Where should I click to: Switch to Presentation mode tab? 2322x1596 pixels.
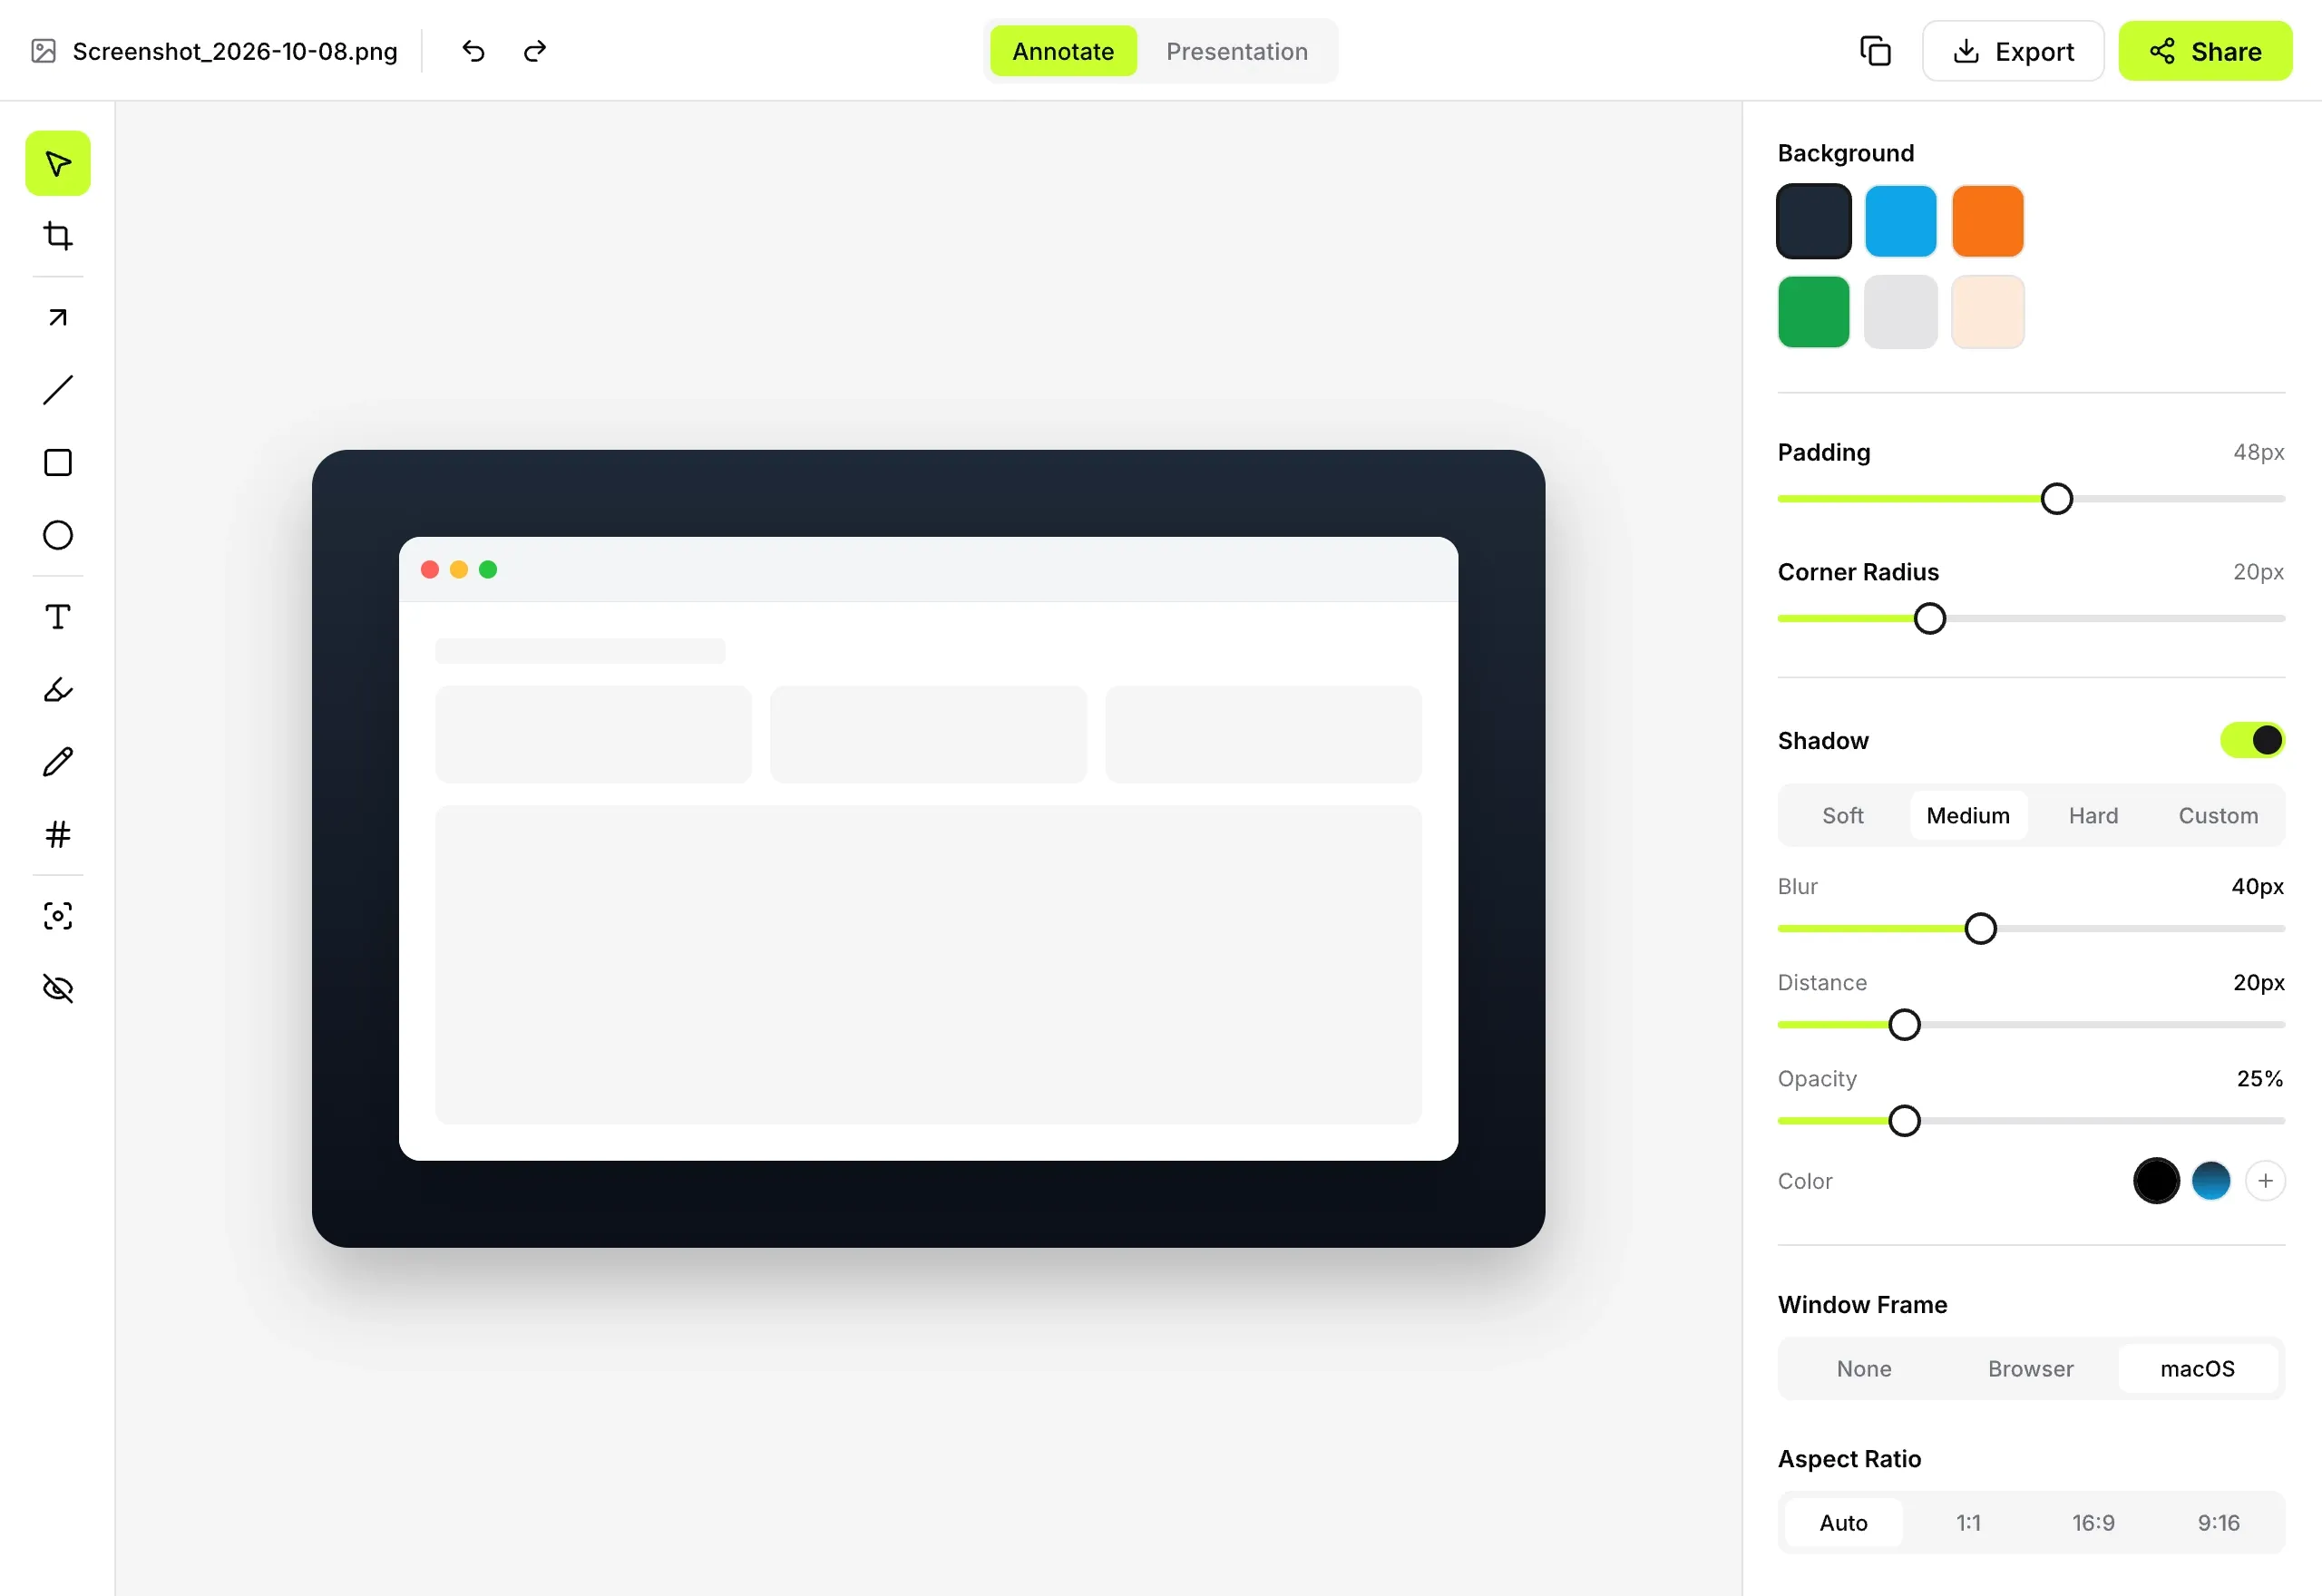tap(1237, 51)
